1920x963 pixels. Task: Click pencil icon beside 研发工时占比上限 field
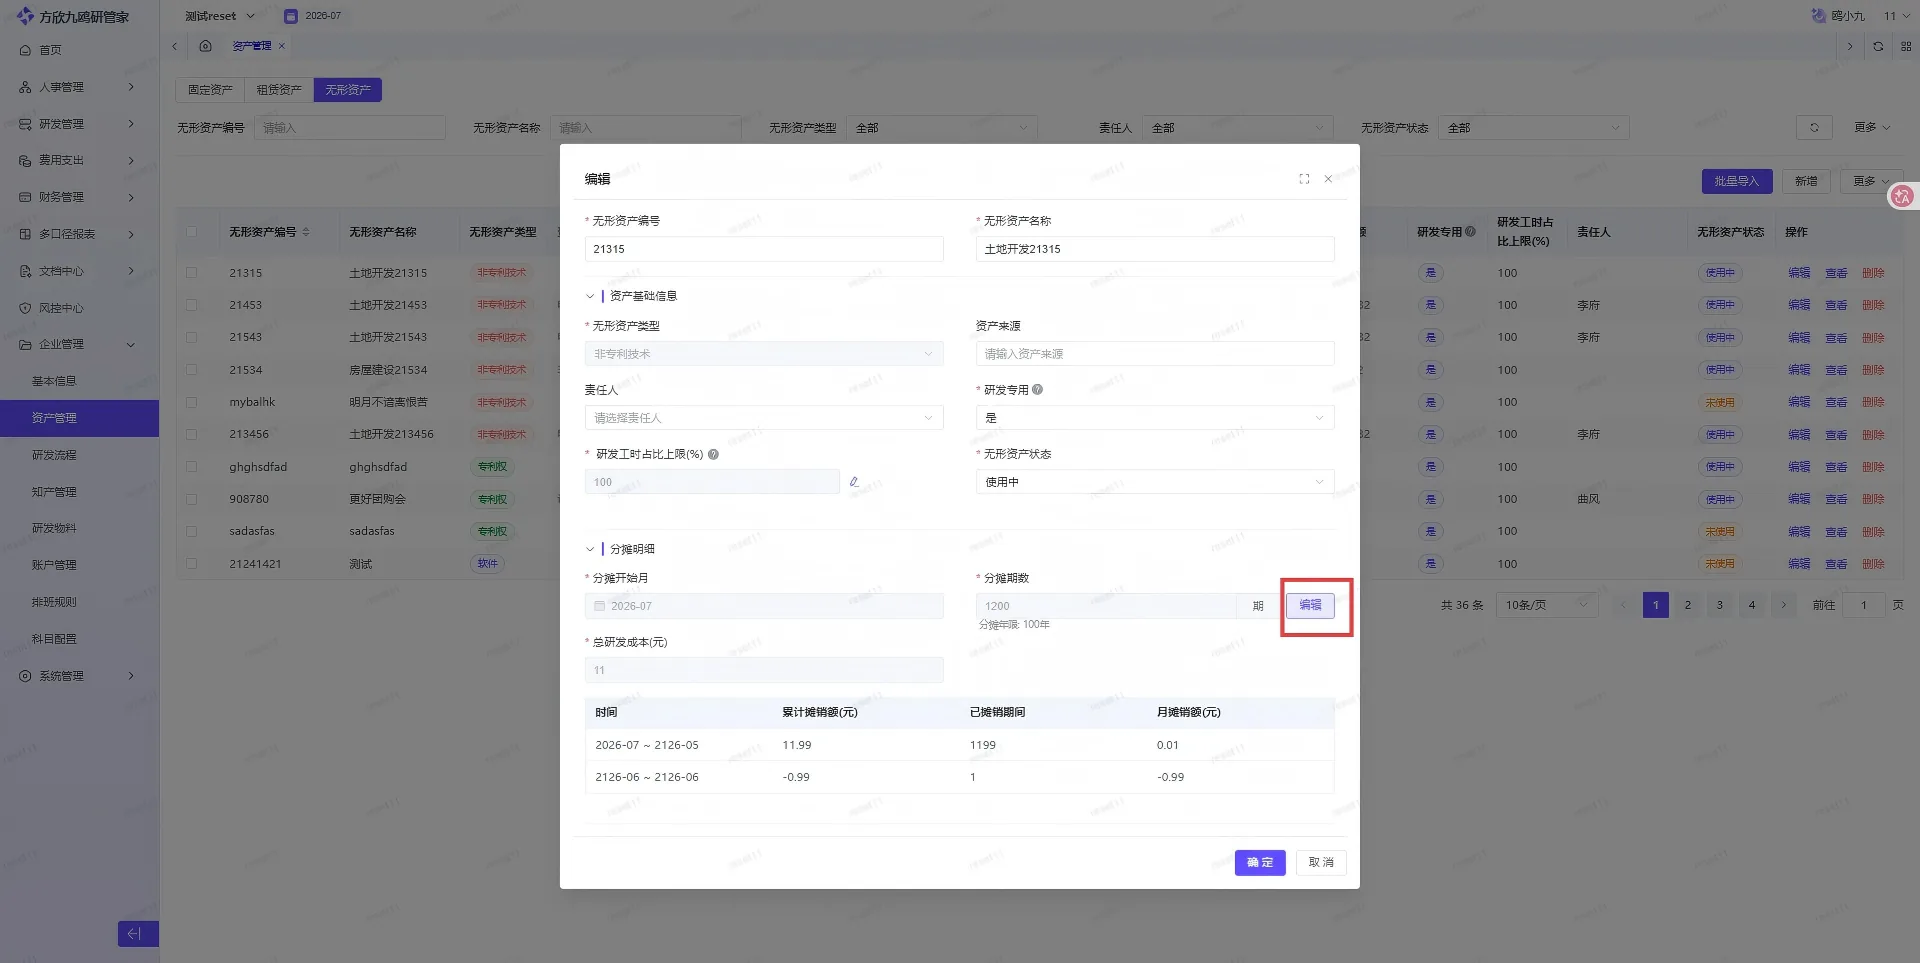tap(854, 482)
